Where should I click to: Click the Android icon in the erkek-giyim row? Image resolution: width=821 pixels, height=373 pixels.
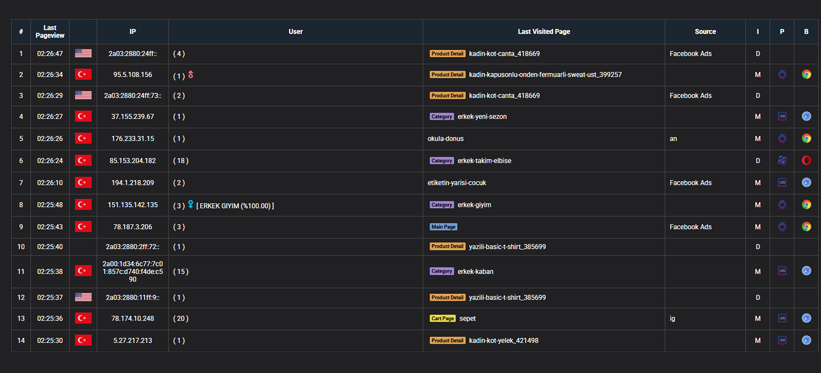pos(782,205)
